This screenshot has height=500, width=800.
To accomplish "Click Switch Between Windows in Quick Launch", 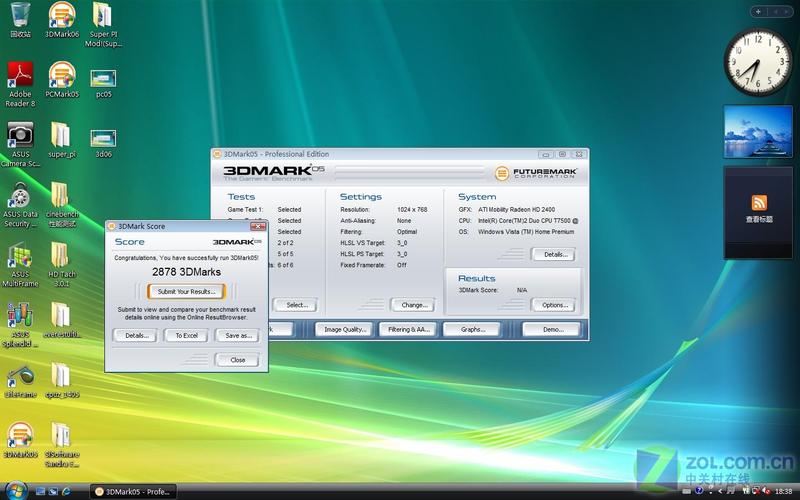I will [53, 491].
